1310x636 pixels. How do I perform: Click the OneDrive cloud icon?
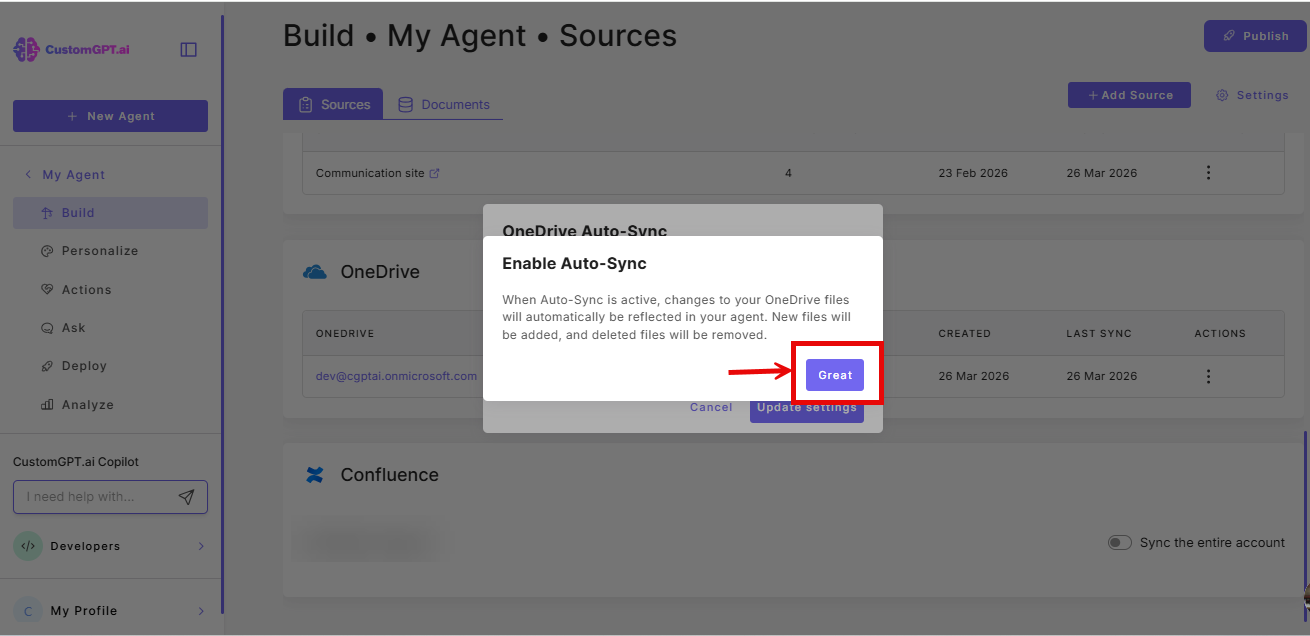click(x=315, y=272)
